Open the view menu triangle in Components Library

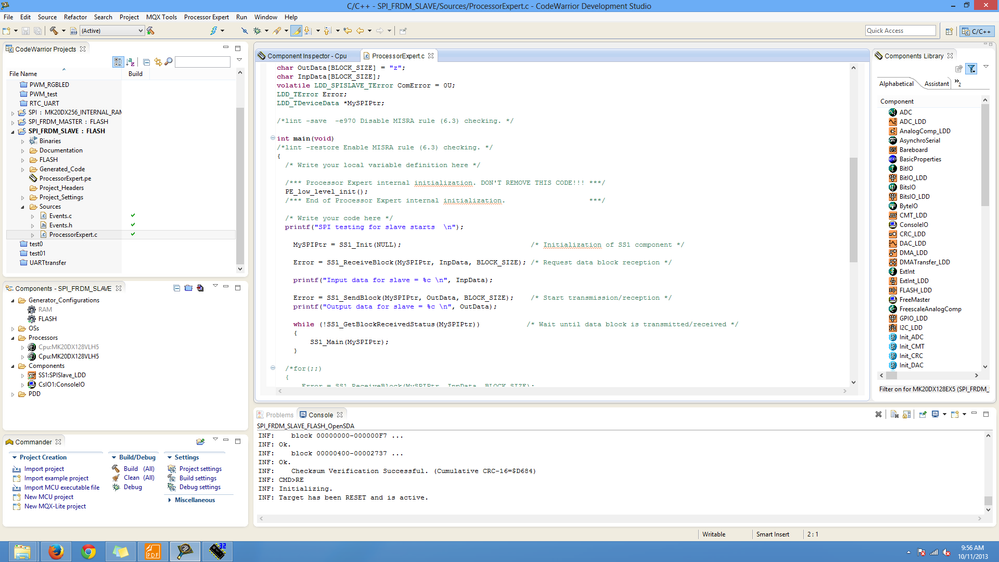(986, 68)
